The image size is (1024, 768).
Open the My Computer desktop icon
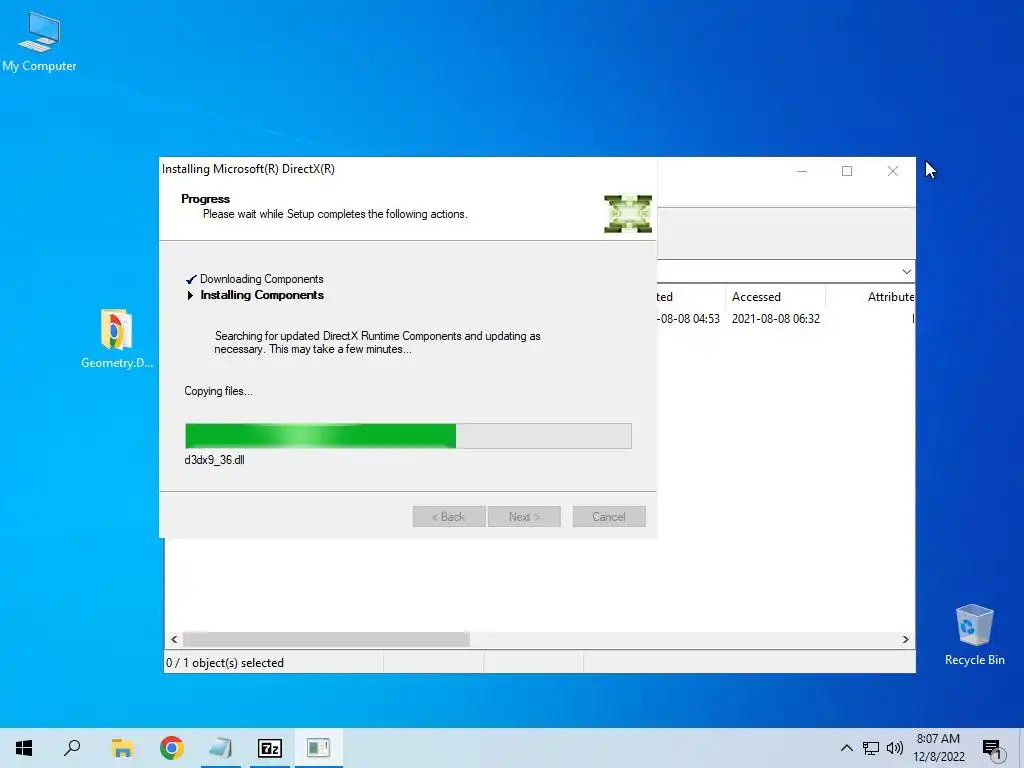click(x=39, y=40)
